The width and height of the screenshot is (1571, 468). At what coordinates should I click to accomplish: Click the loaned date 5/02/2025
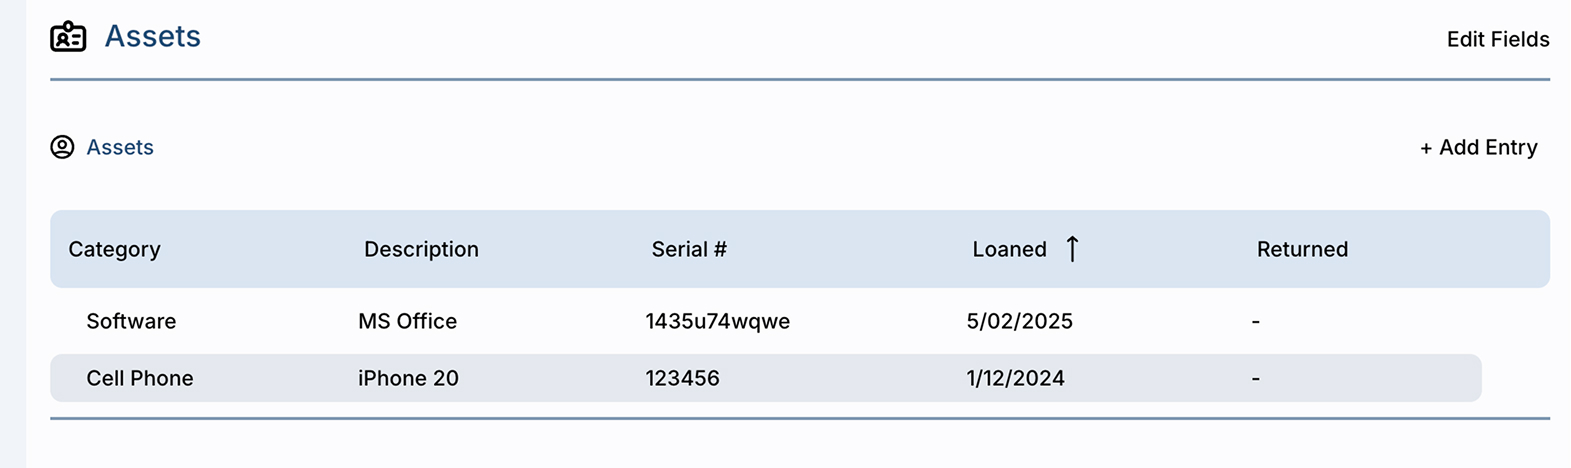(1019, 321)
